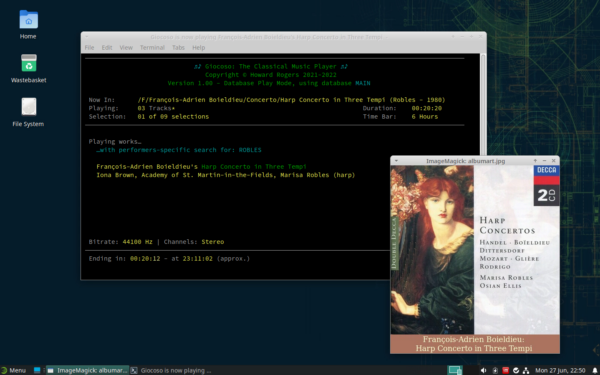This screenshot has width=600, height=375.
Task: Click the performers line starting with Iona Brown
Action: [225, 175]
